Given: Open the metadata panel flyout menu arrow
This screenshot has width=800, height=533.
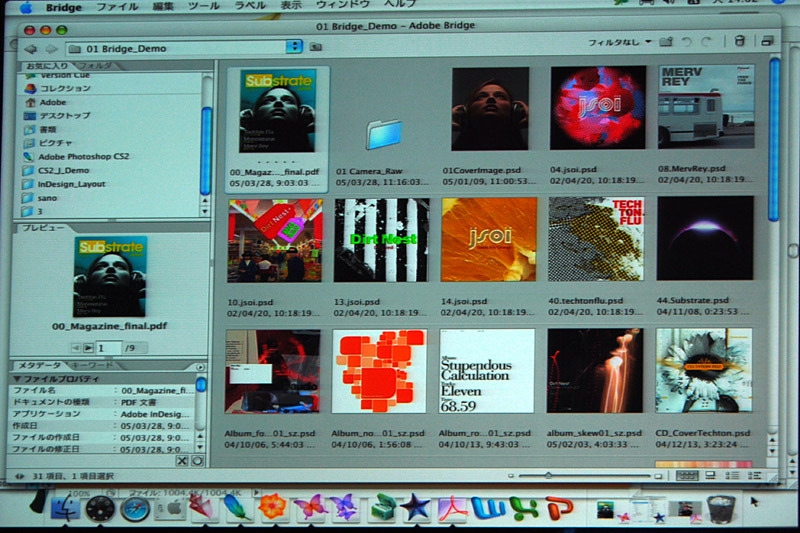Looking at the screenshot, I should coord(201,367).
